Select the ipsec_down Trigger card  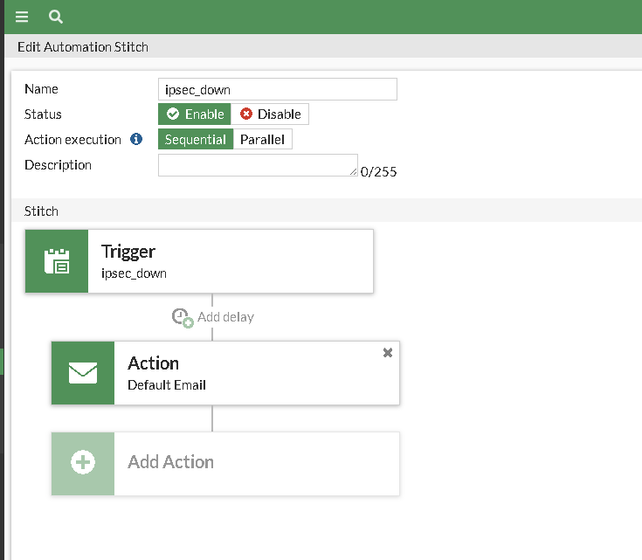[x=230, y=262]
